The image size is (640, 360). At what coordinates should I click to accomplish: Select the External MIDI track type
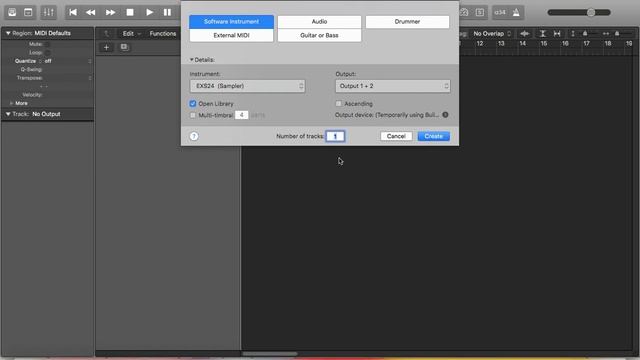pos(231,36)
